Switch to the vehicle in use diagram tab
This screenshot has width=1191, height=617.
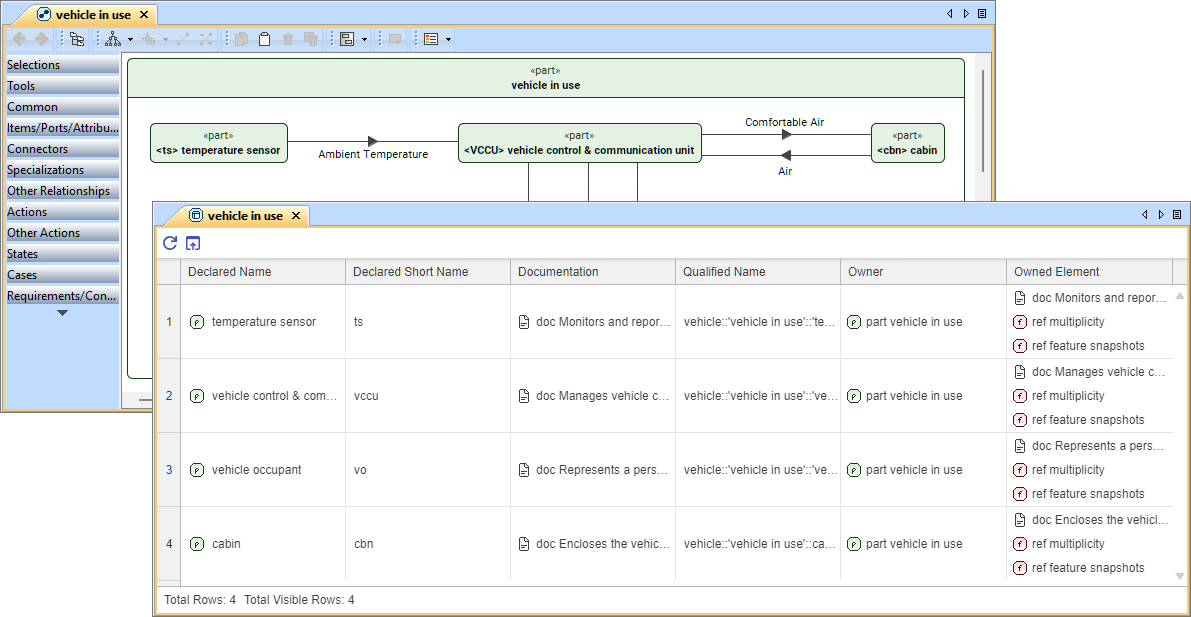pos(92,15)
